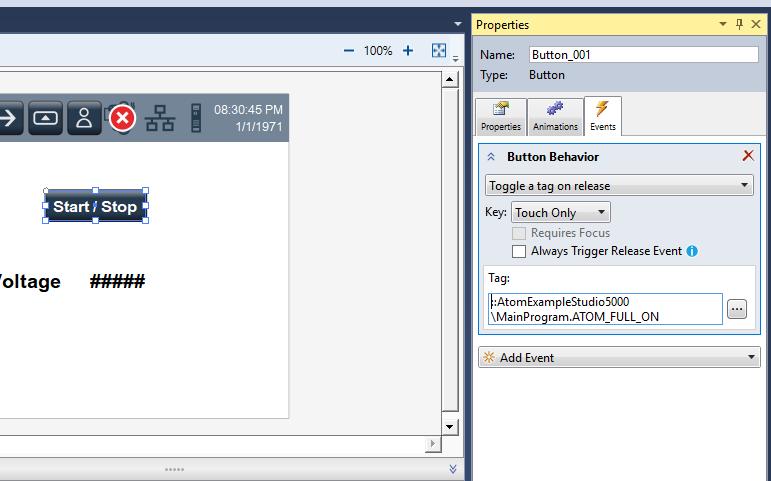Click the controller status icon in banner
Viewport: 771px width, 481px height.
196,118
